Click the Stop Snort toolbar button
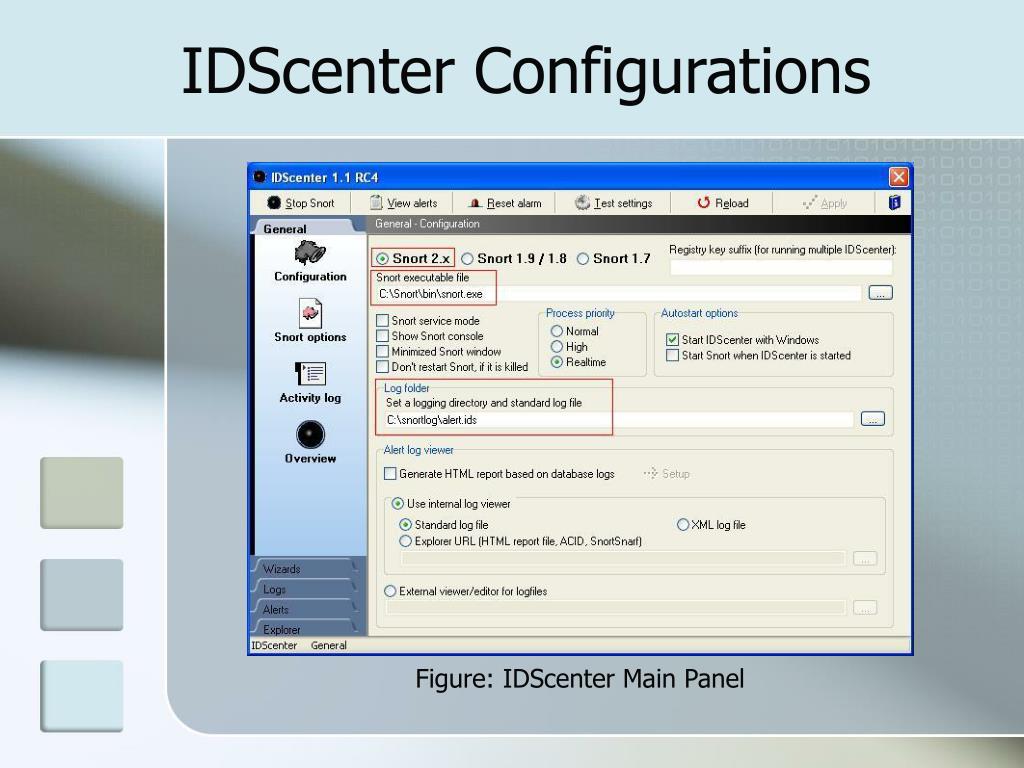 click(x=300, y=203)
